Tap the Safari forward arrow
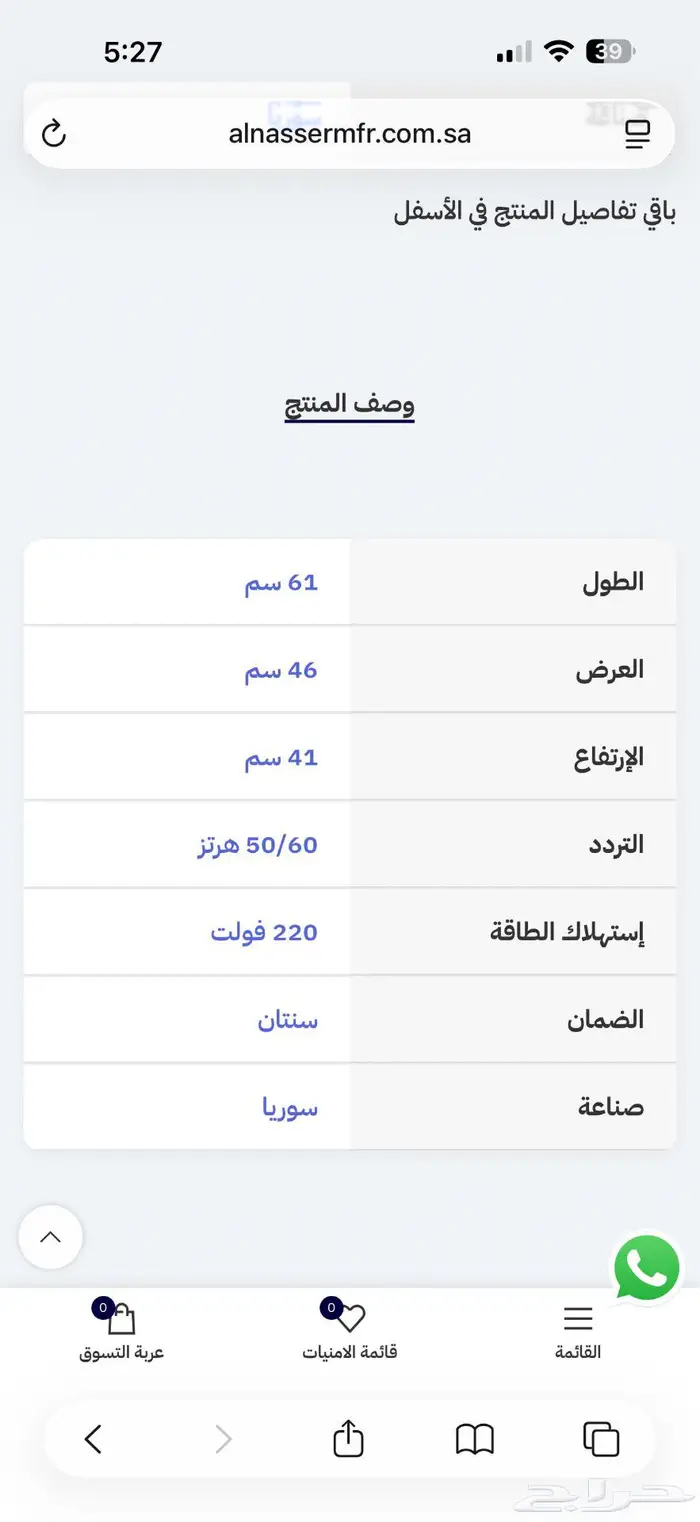Screen dimensions: 700x1522 click(223, 1439)
